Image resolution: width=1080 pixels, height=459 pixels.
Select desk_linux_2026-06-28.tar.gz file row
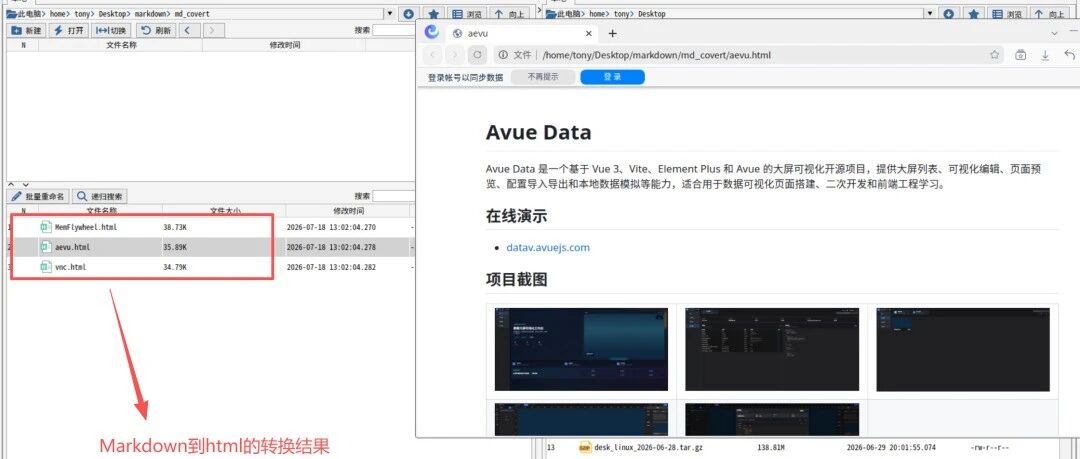pyautogui.click(x=810, y=447)
